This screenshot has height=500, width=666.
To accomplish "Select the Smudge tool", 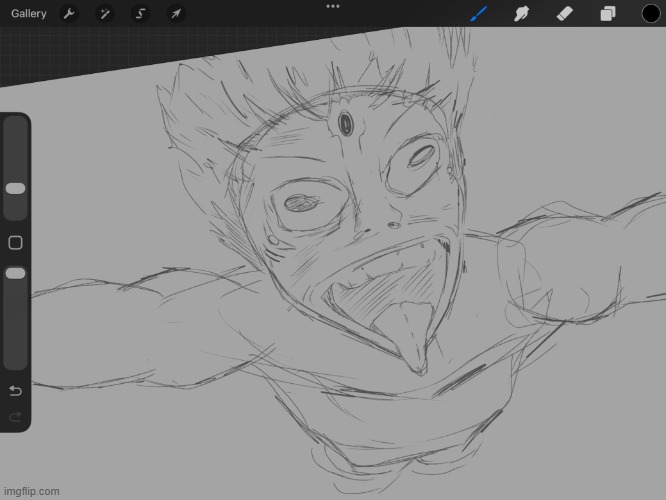I will [521, 14].
